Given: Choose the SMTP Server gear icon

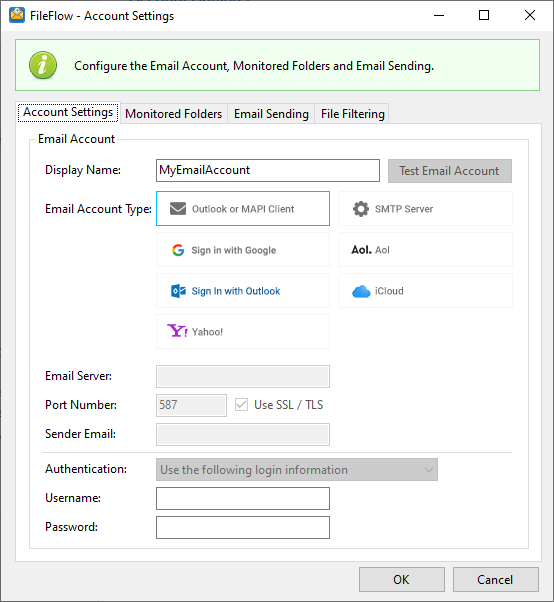Looking at the screenshot, I should tap(361, 209).
